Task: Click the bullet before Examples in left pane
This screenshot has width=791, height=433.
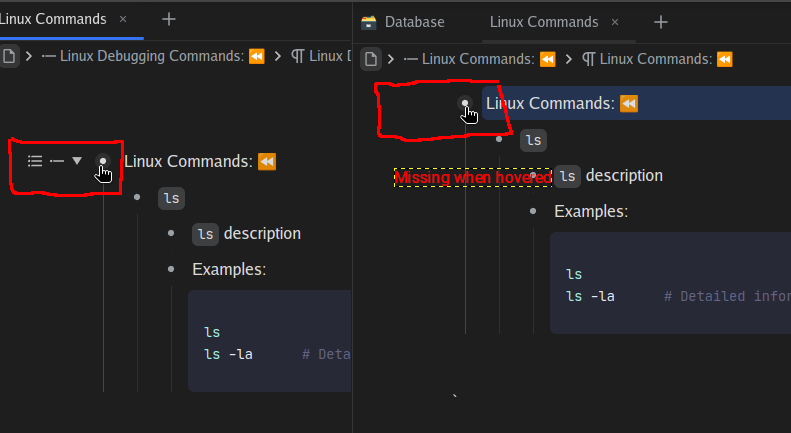Action: 171,269
